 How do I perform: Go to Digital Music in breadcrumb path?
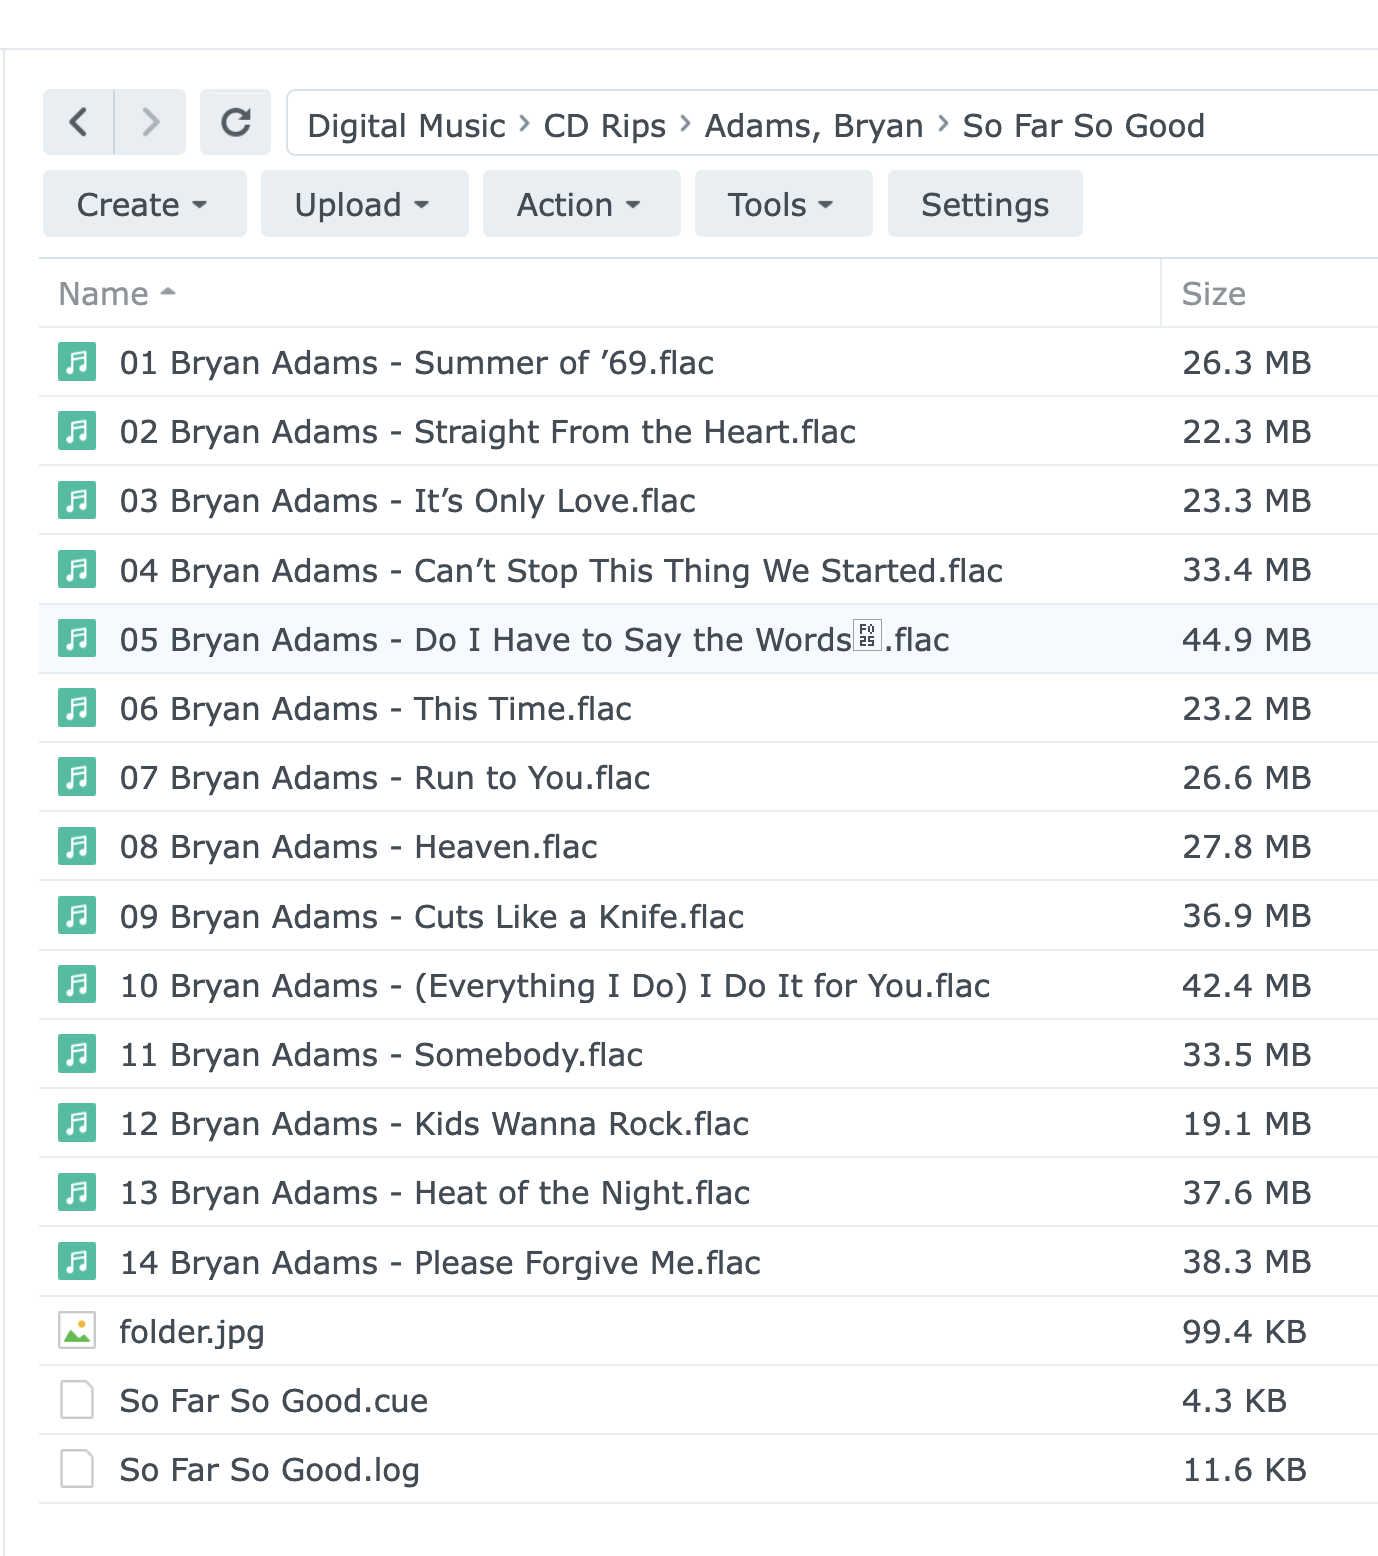pos(406,126)
